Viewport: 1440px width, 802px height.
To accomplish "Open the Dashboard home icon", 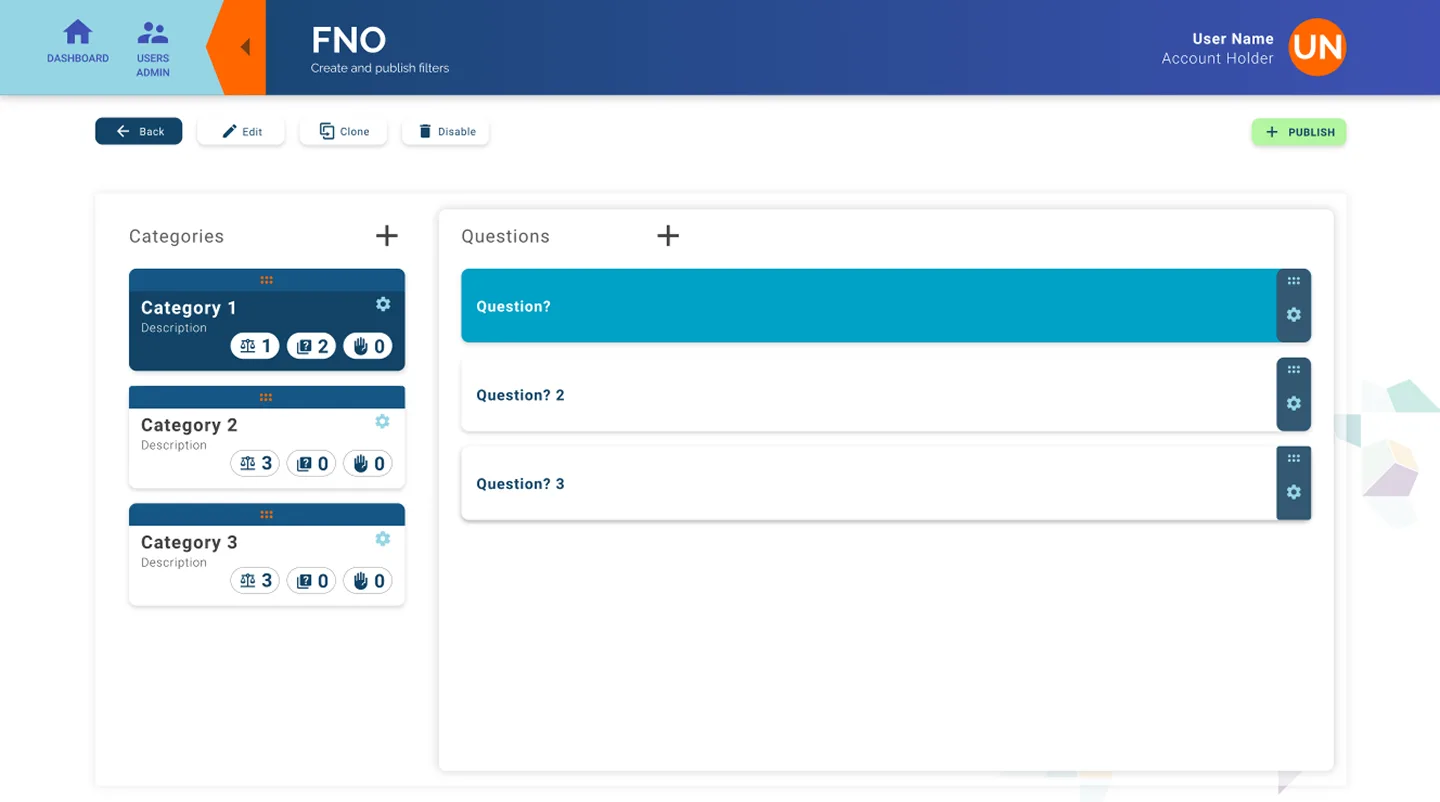I will coord(77,33).
